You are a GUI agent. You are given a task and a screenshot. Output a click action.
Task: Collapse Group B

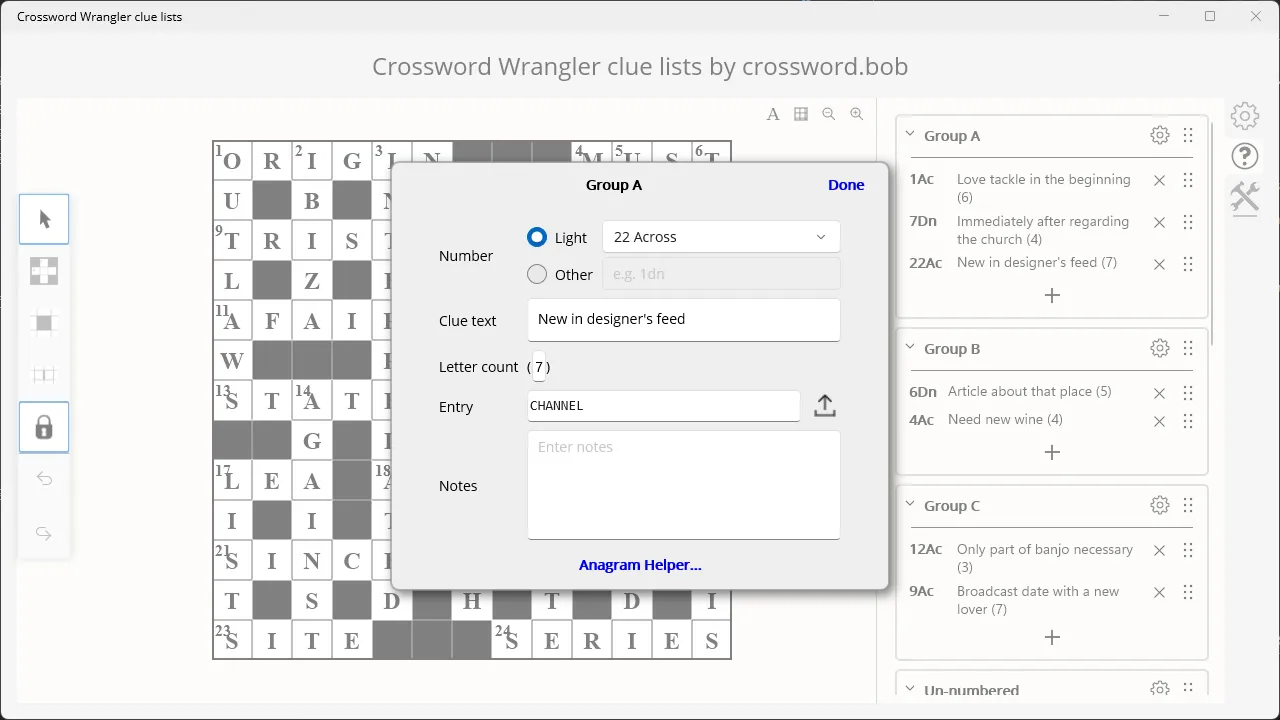point(910,348)
